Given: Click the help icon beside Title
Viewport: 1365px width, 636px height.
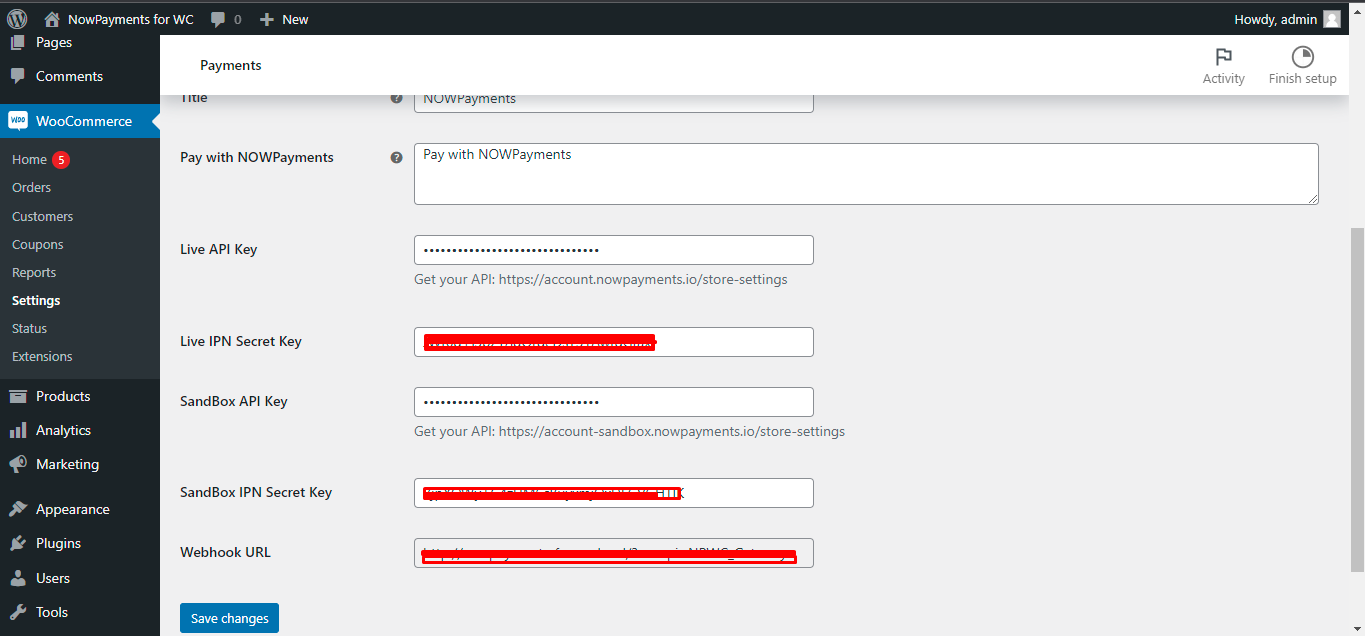Looking at the screenshot, I should (x=397, y=98).
